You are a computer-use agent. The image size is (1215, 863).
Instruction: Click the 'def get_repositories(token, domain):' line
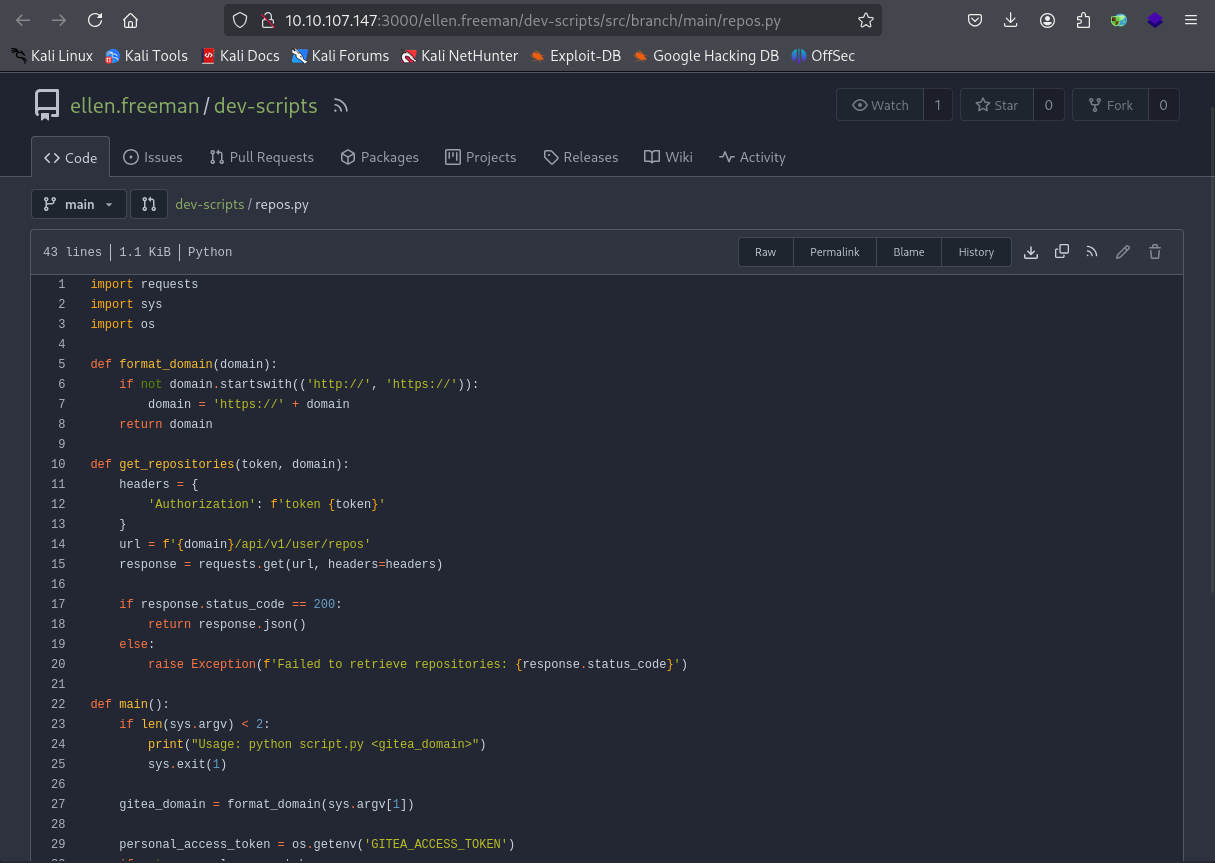[219, 464]
